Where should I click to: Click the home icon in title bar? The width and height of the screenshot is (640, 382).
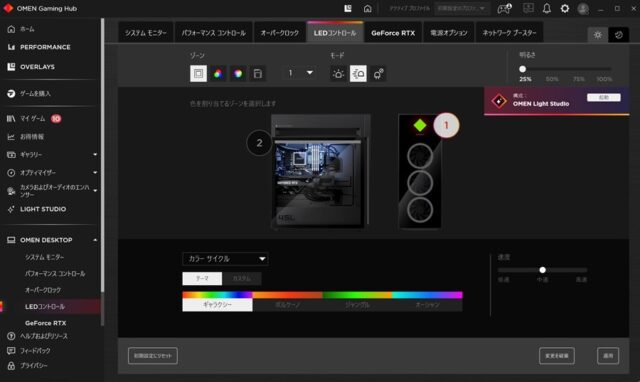pyautogui.click(x=367, y=8)
